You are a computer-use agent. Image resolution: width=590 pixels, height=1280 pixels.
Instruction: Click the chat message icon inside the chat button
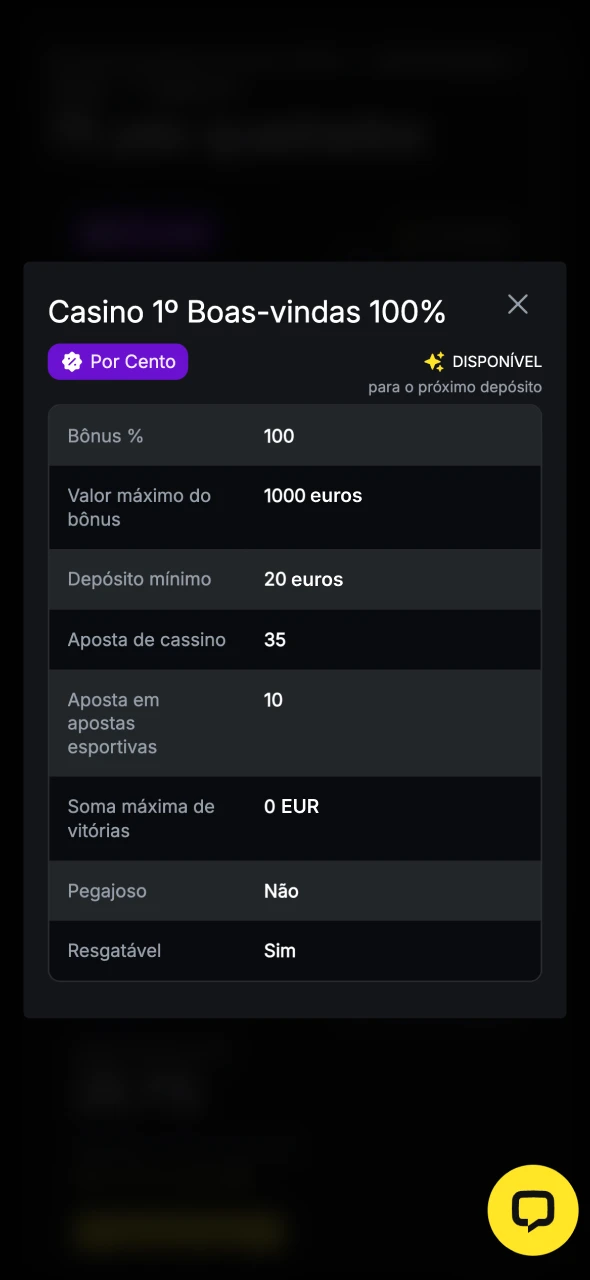533,1210
